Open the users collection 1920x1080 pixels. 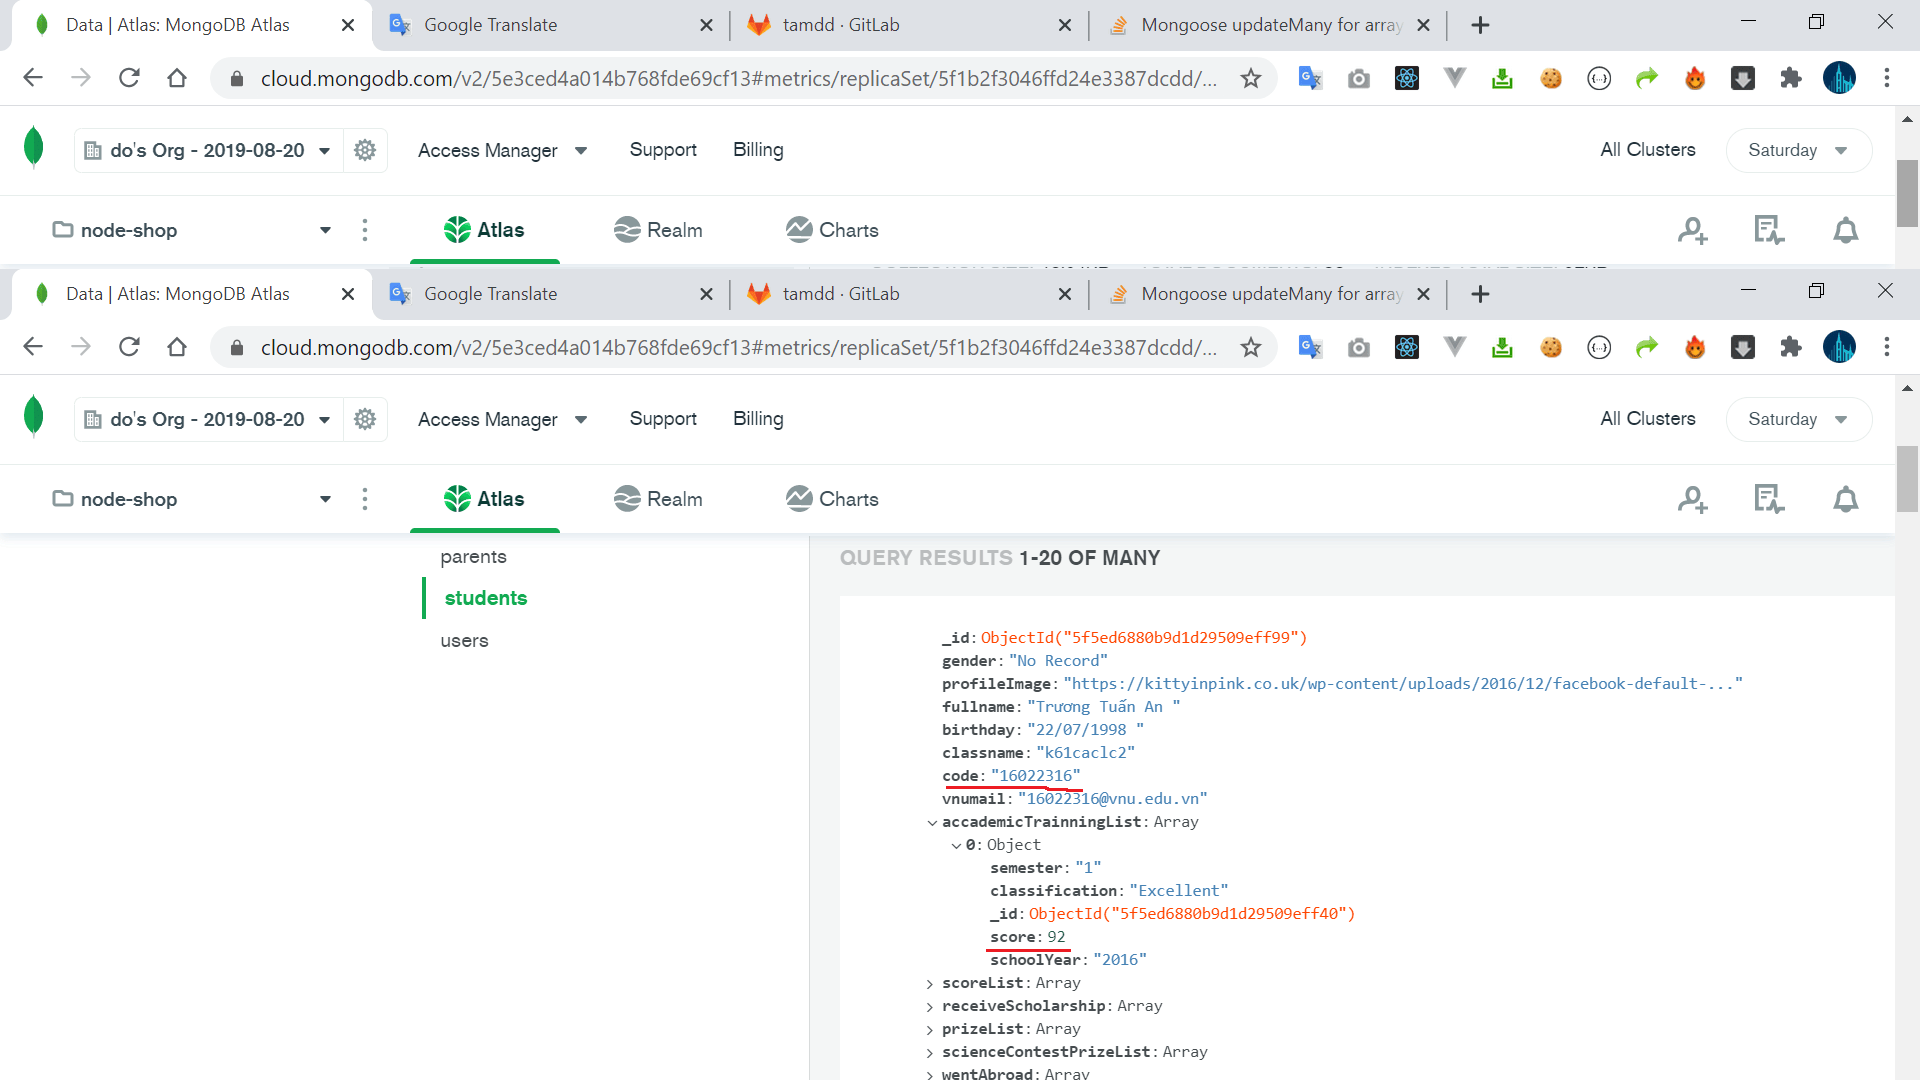tap(464, 640)
